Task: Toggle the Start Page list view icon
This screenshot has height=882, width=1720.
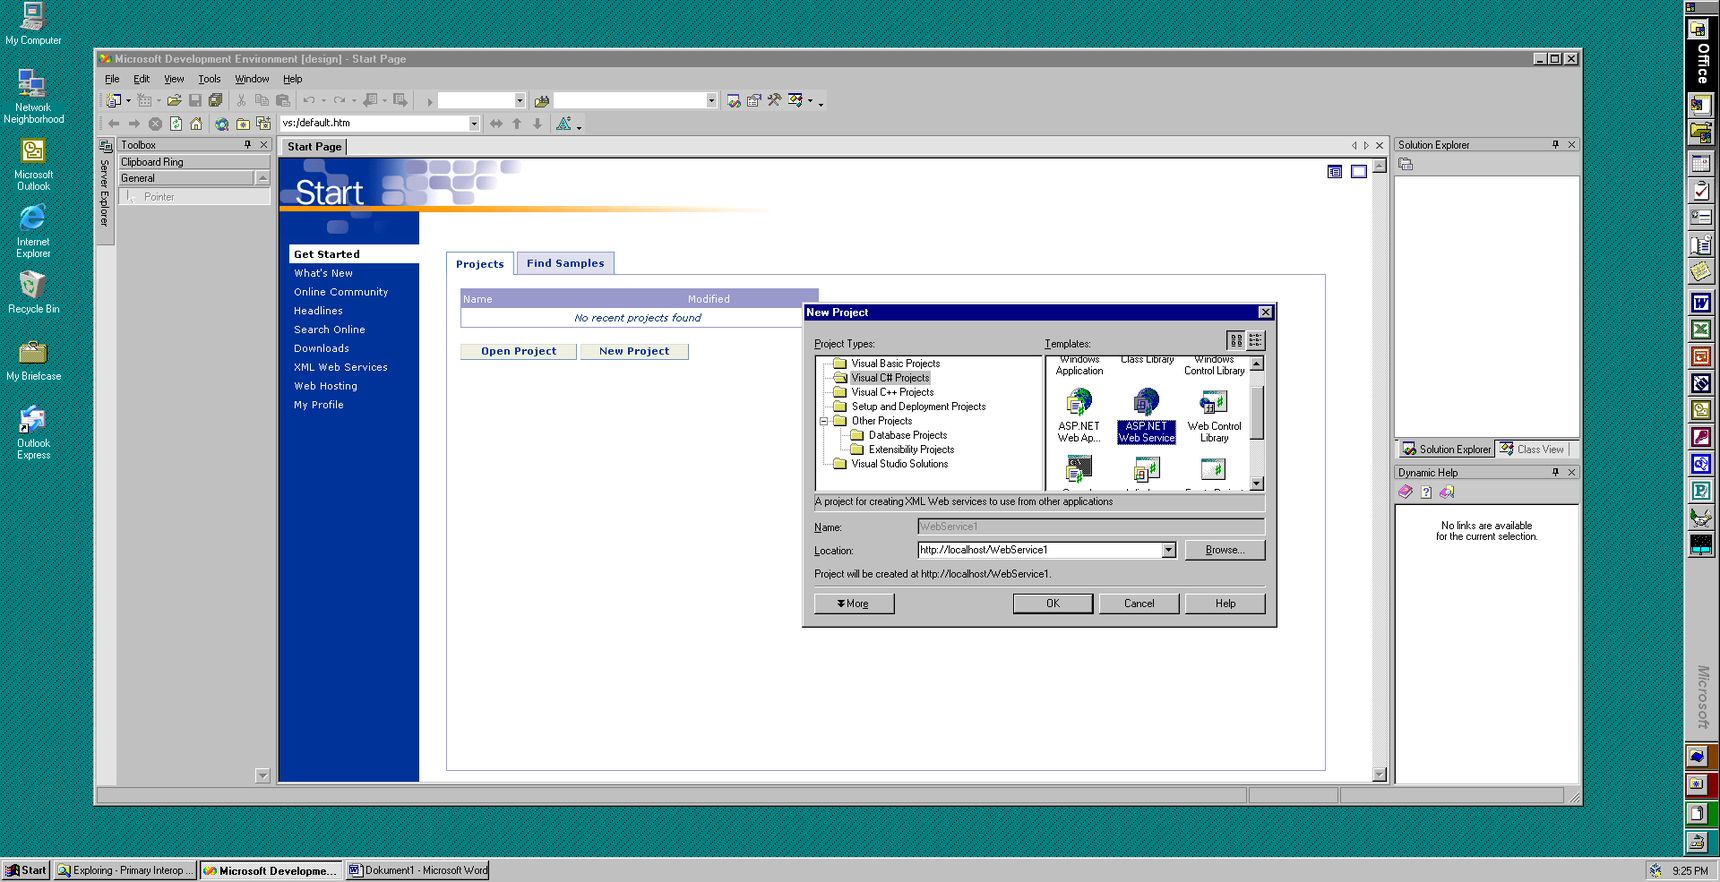Action: (x=1334, y=172)
